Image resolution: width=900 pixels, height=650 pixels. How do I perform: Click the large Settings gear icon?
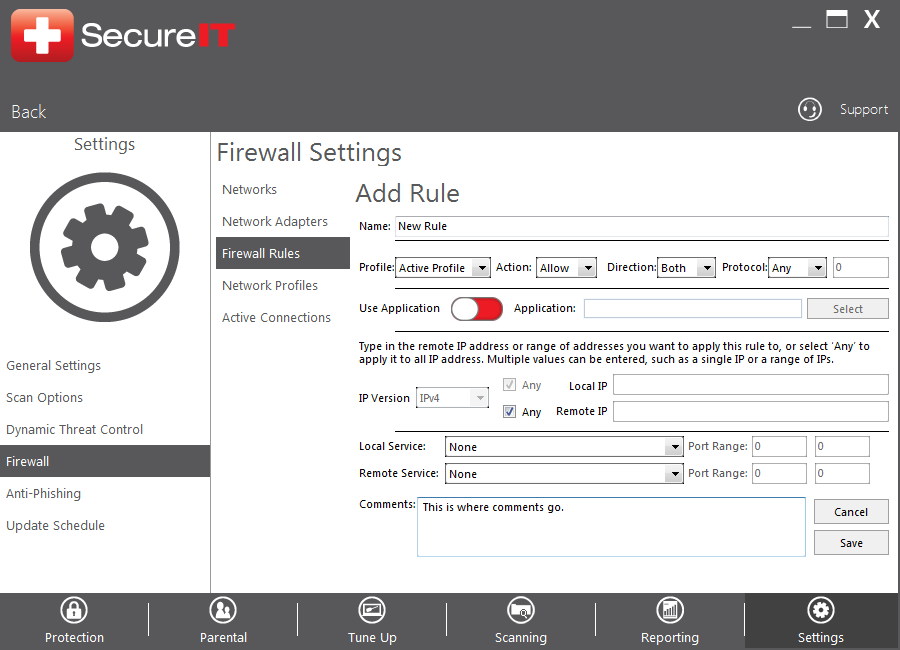click(104, 247)
